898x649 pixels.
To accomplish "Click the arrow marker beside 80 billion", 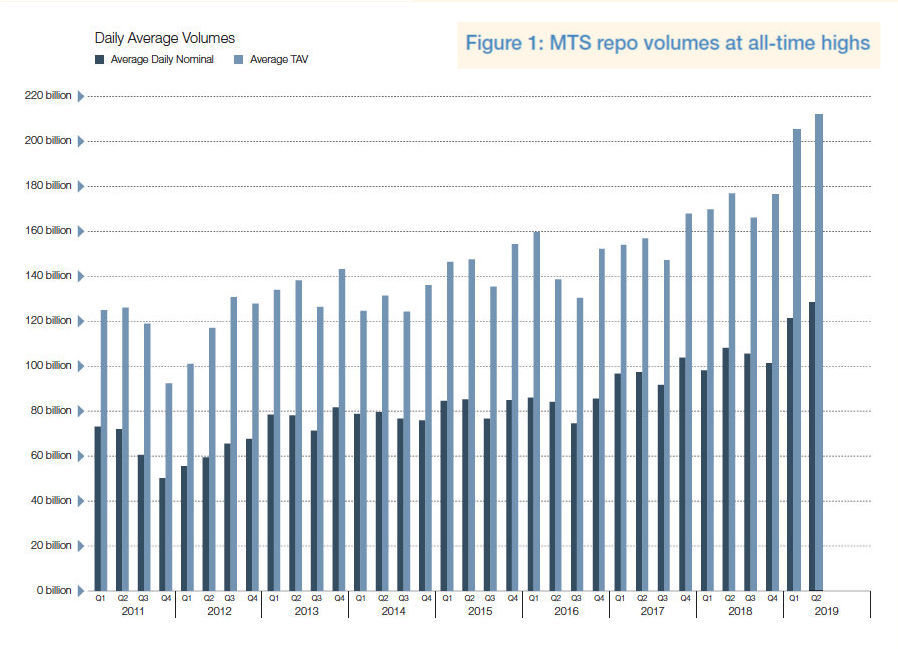I will click(x=81, y=411).
